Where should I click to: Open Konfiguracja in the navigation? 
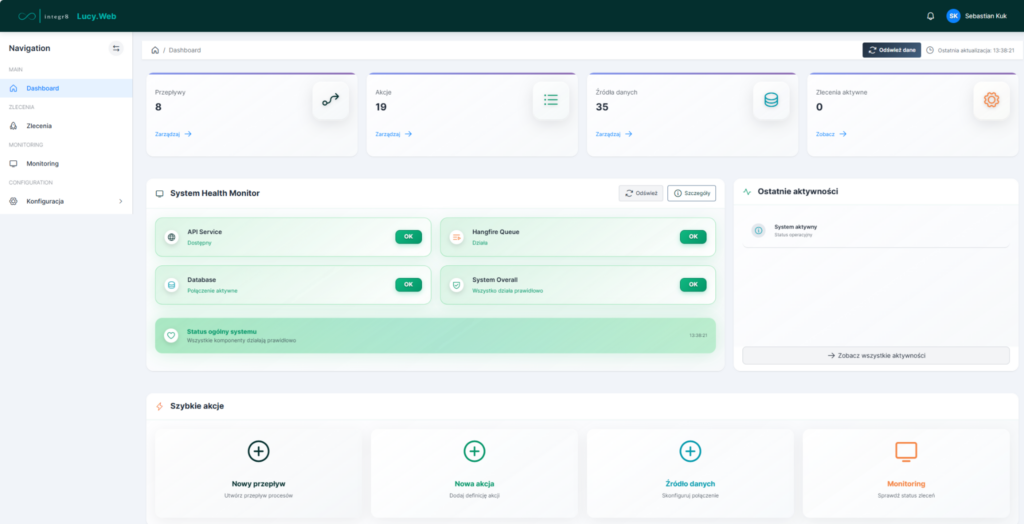(66, 201)
